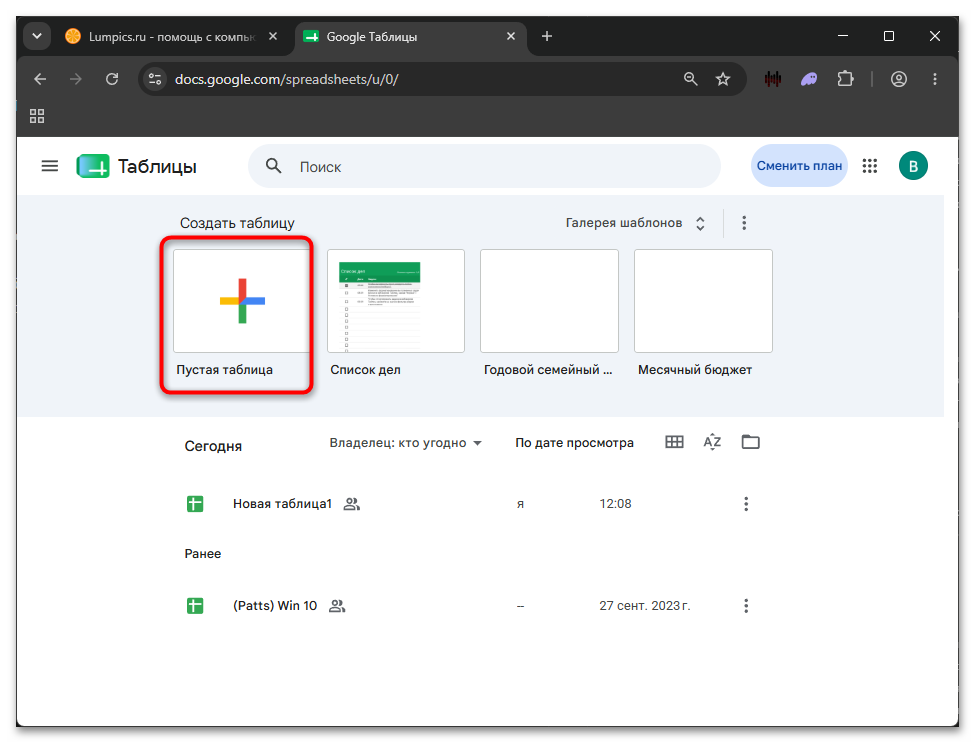This screenshot has height=743, width=975.
Task: Open the bookmarks bar apps grid icon
Action: click(37, 116)
